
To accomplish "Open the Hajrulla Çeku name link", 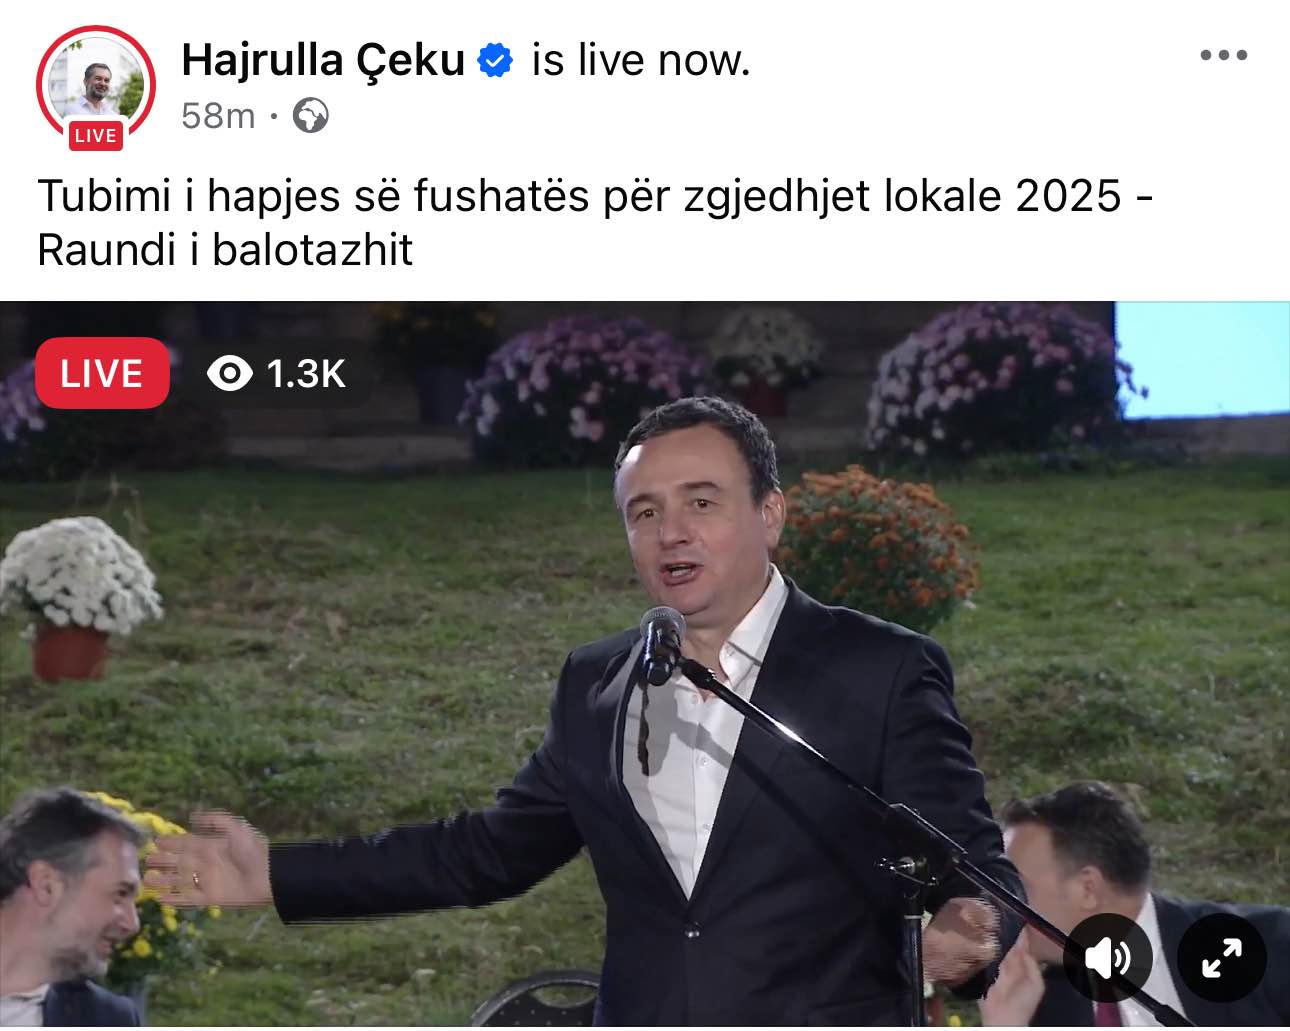I will pos(323,60).
